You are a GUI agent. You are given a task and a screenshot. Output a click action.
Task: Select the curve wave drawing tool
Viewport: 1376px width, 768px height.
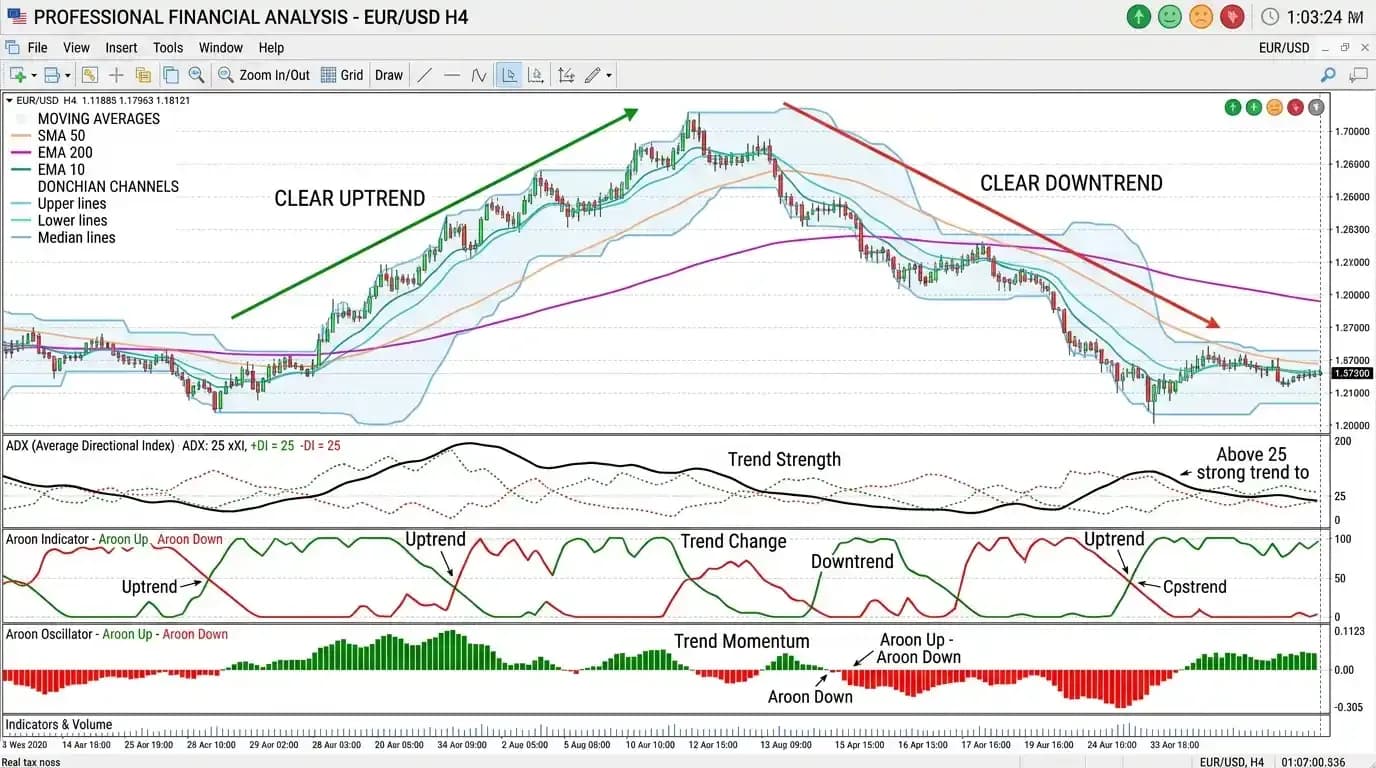pyautogui.click(x=479, y=75)
